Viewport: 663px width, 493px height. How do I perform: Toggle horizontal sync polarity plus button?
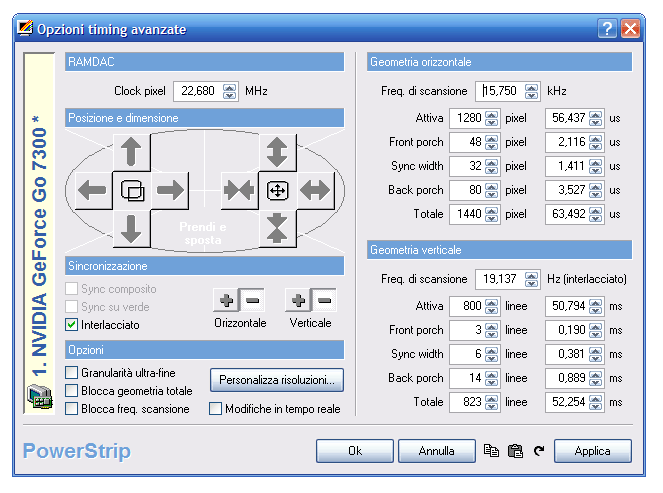point(227,300)
